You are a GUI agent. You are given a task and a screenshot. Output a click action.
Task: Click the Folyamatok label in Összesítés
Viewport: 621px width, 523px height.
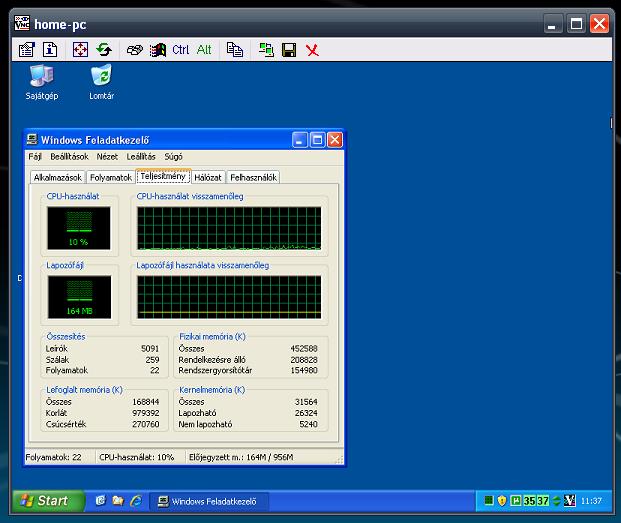click(67, 370)
